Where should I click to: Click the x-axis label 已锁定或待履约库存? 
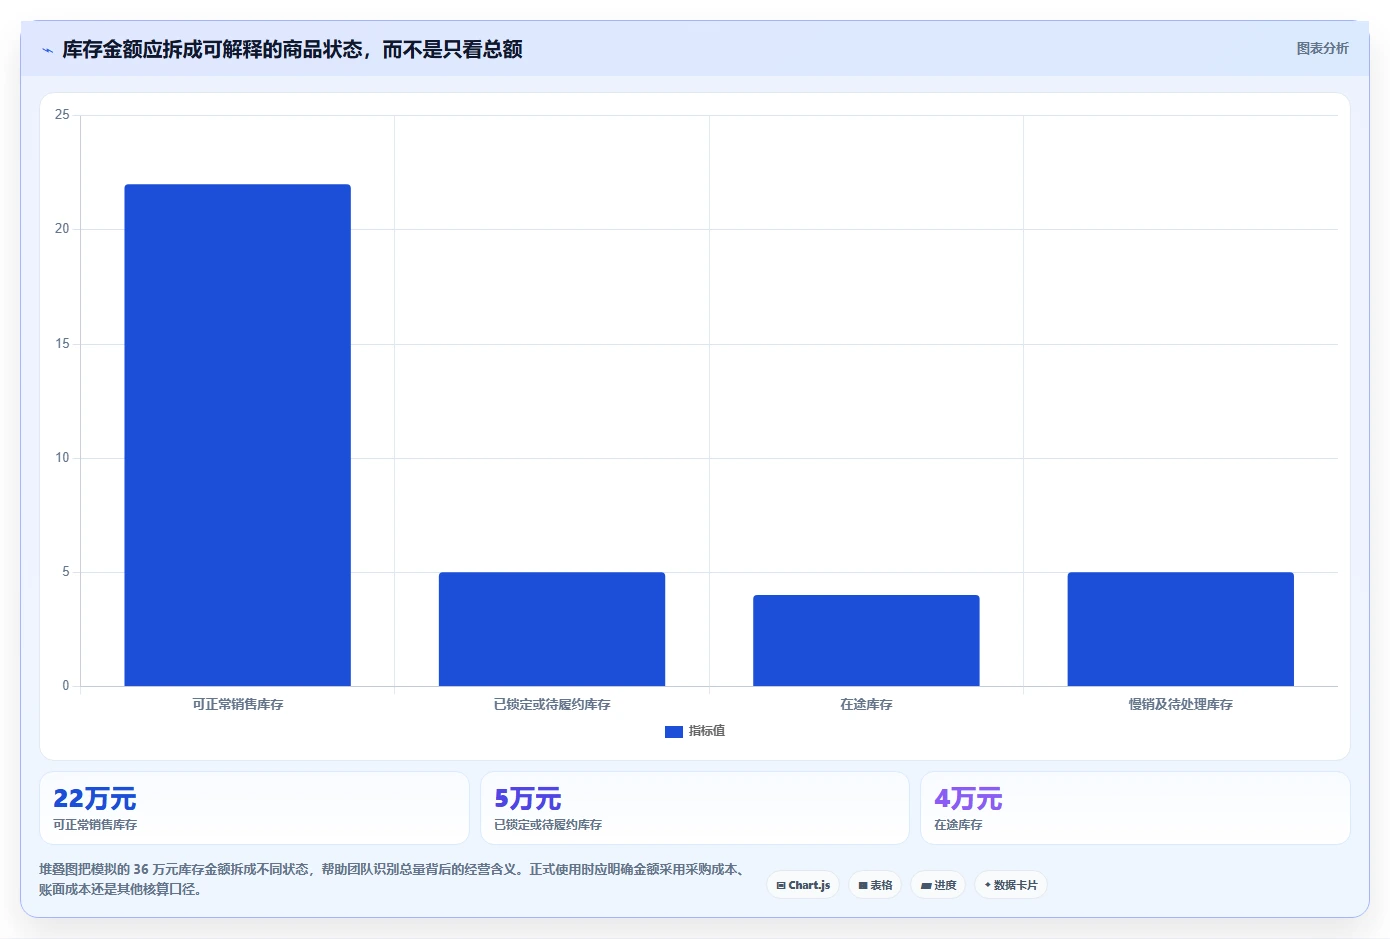click(552, 704)
